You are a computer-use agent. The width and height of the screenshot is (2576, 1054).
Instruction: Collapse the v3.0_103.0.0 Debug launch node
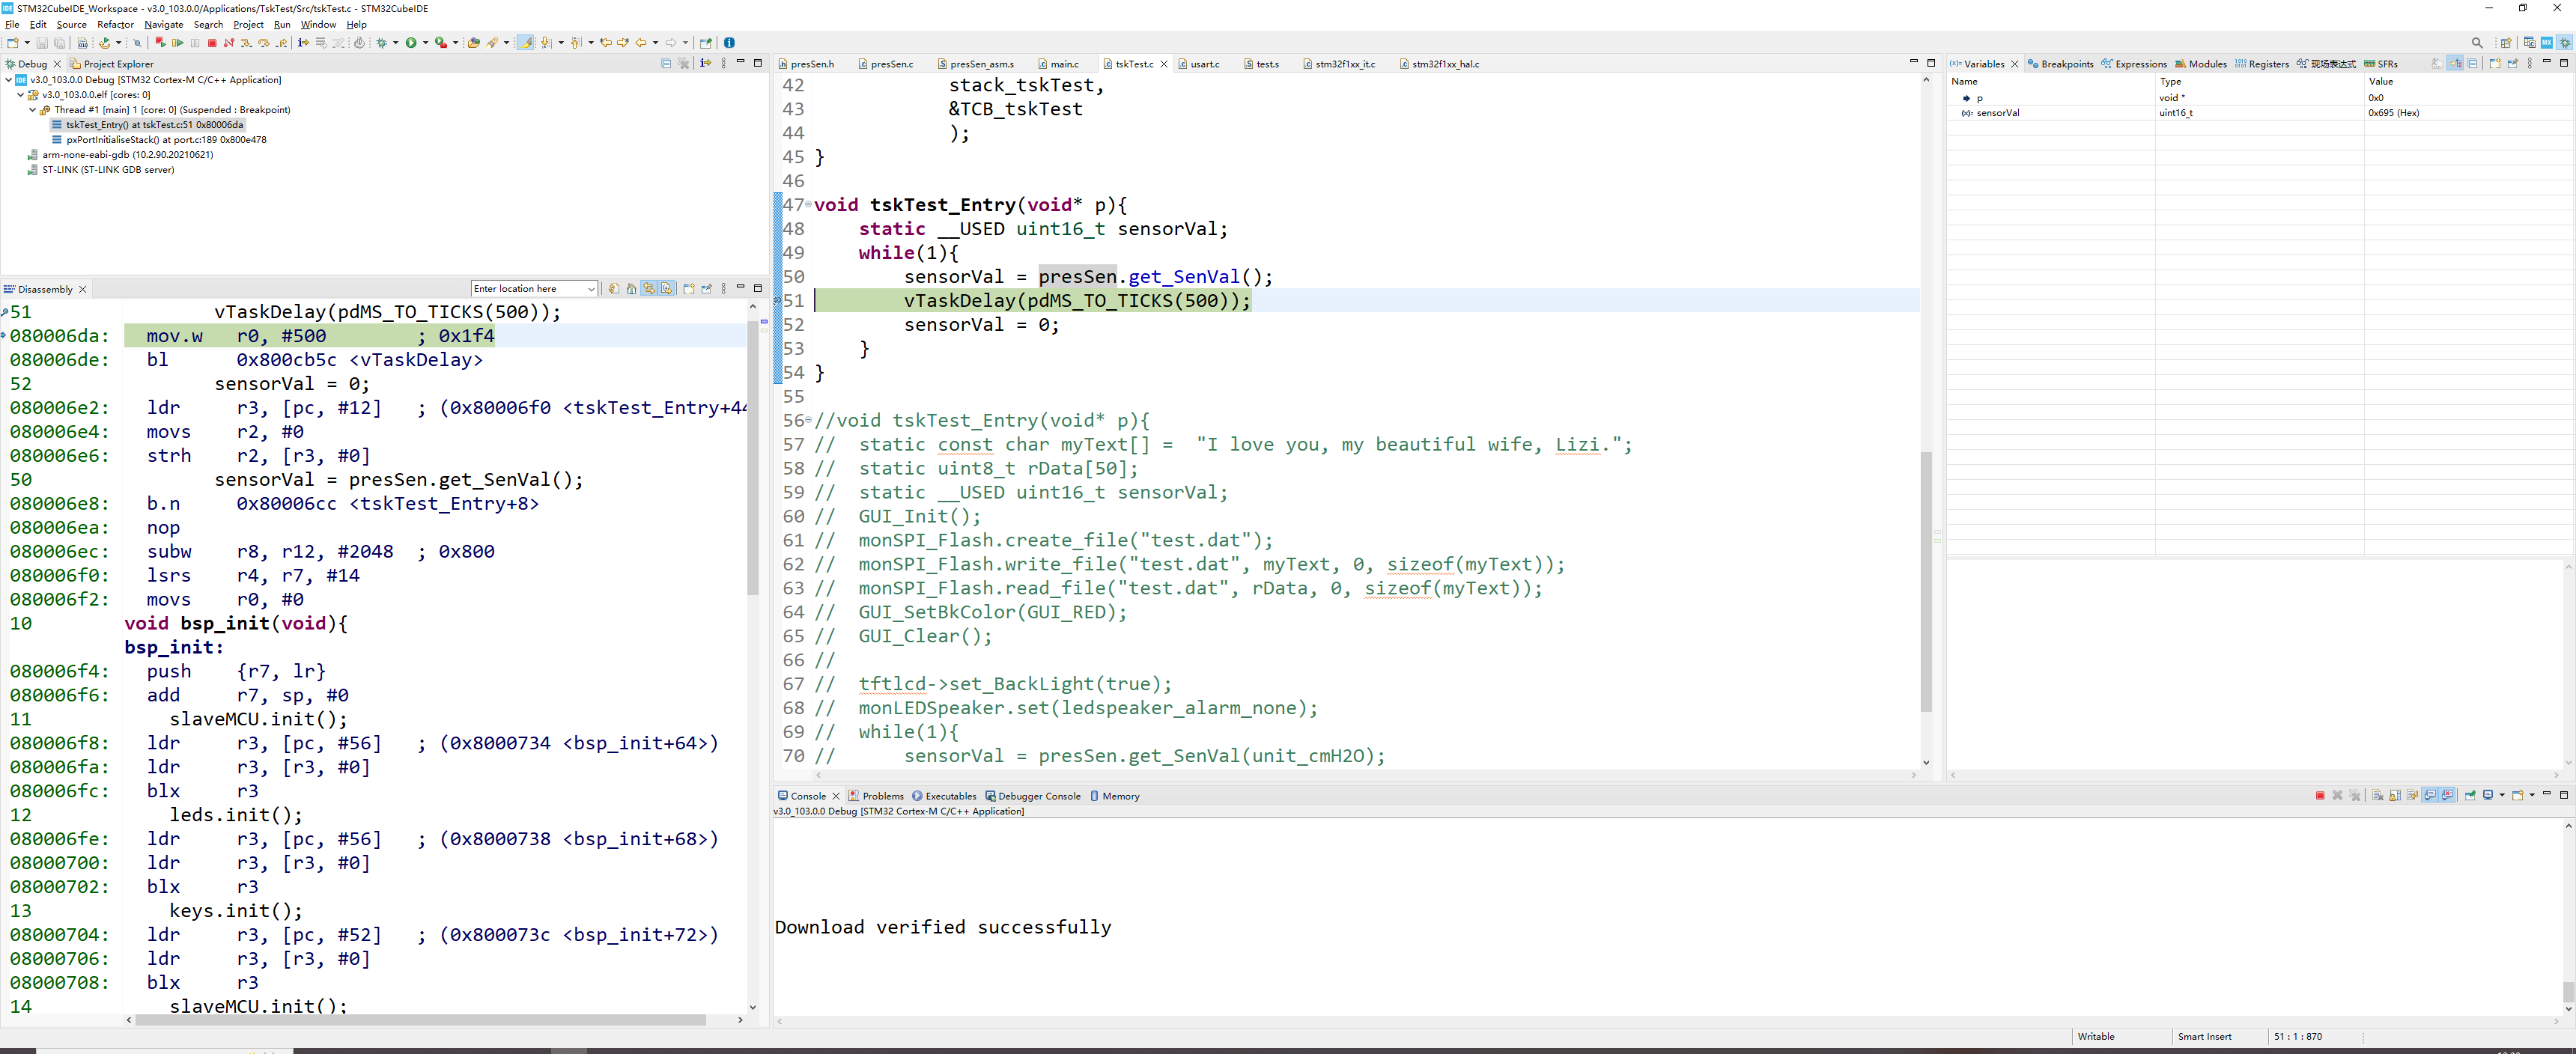(x=9, y=80)
